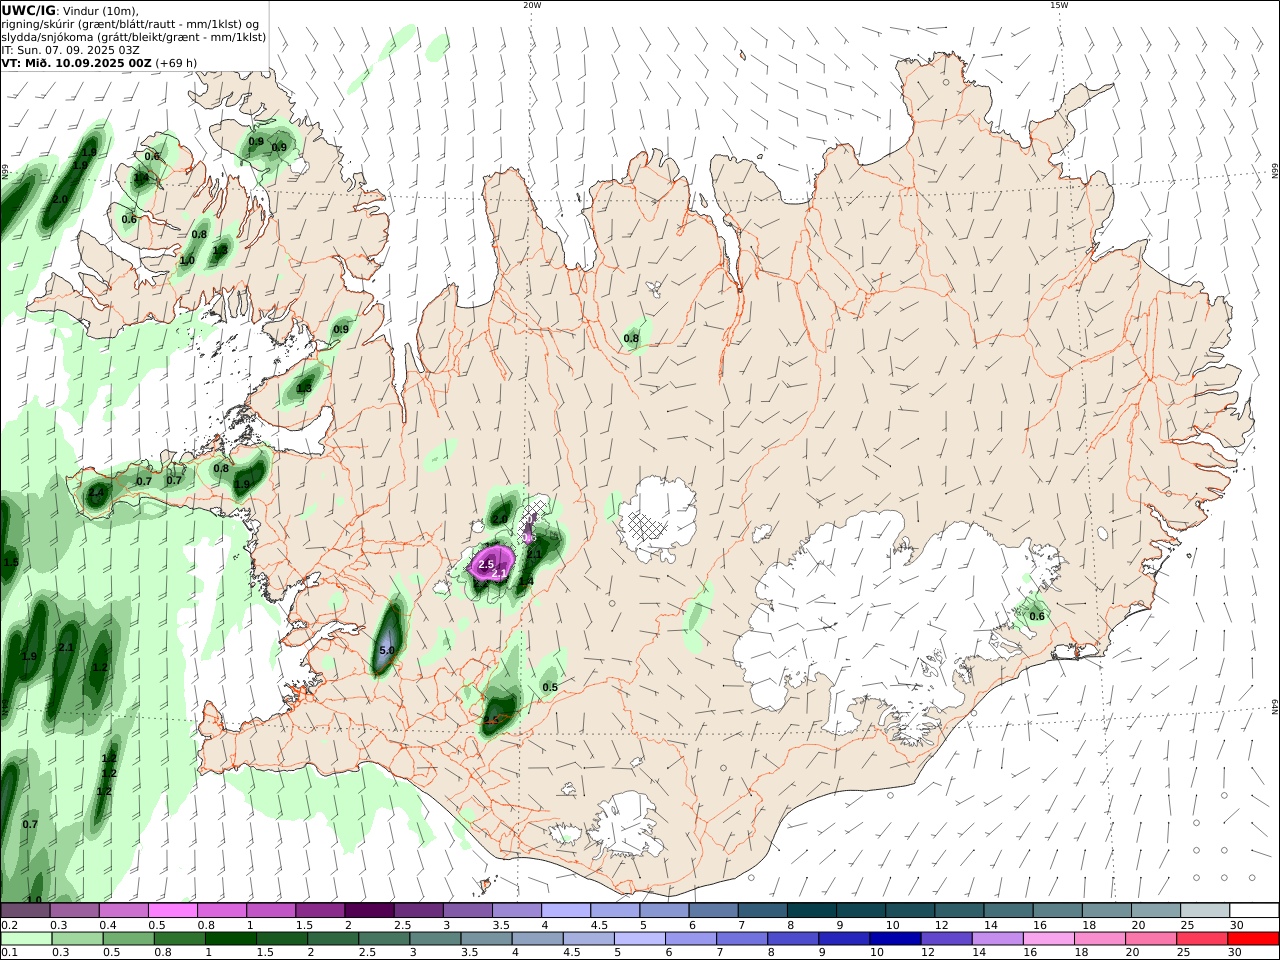Viewport: 1280px width, 960px height.
Task: Click the 0.5 rain value in south Iceland
Action: coord(550,687)
